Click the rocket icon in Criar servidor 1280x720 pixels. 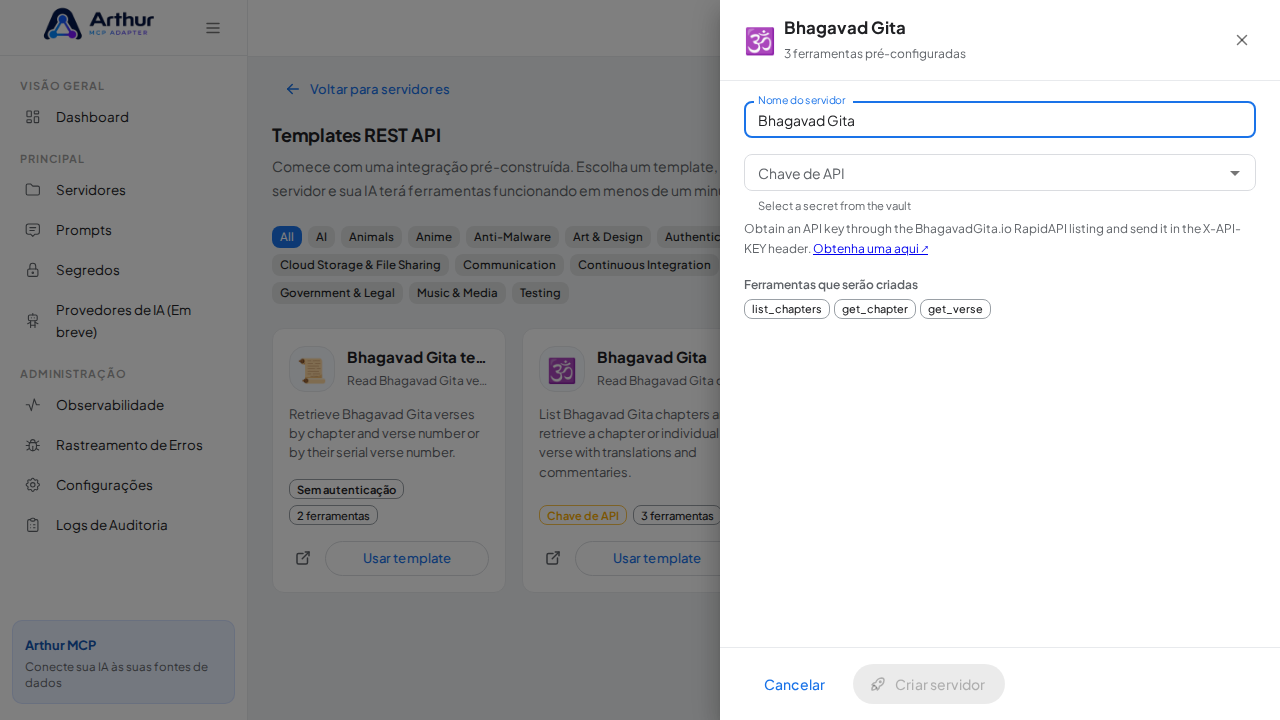pyautogui.click(x=878, y=684)
